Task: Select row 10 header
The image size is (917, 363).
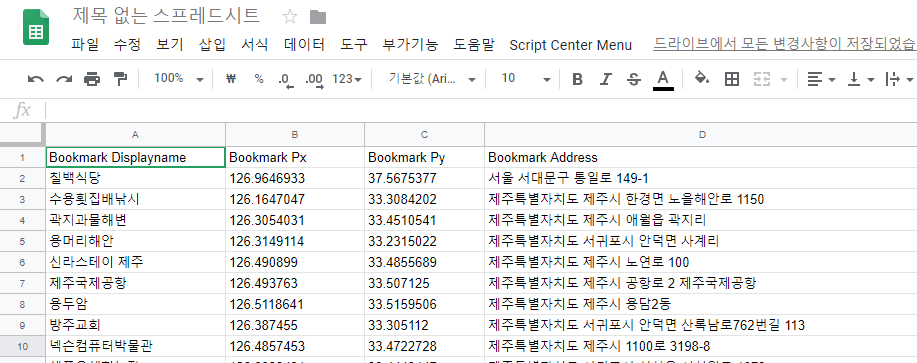Action: click(23, 346)
